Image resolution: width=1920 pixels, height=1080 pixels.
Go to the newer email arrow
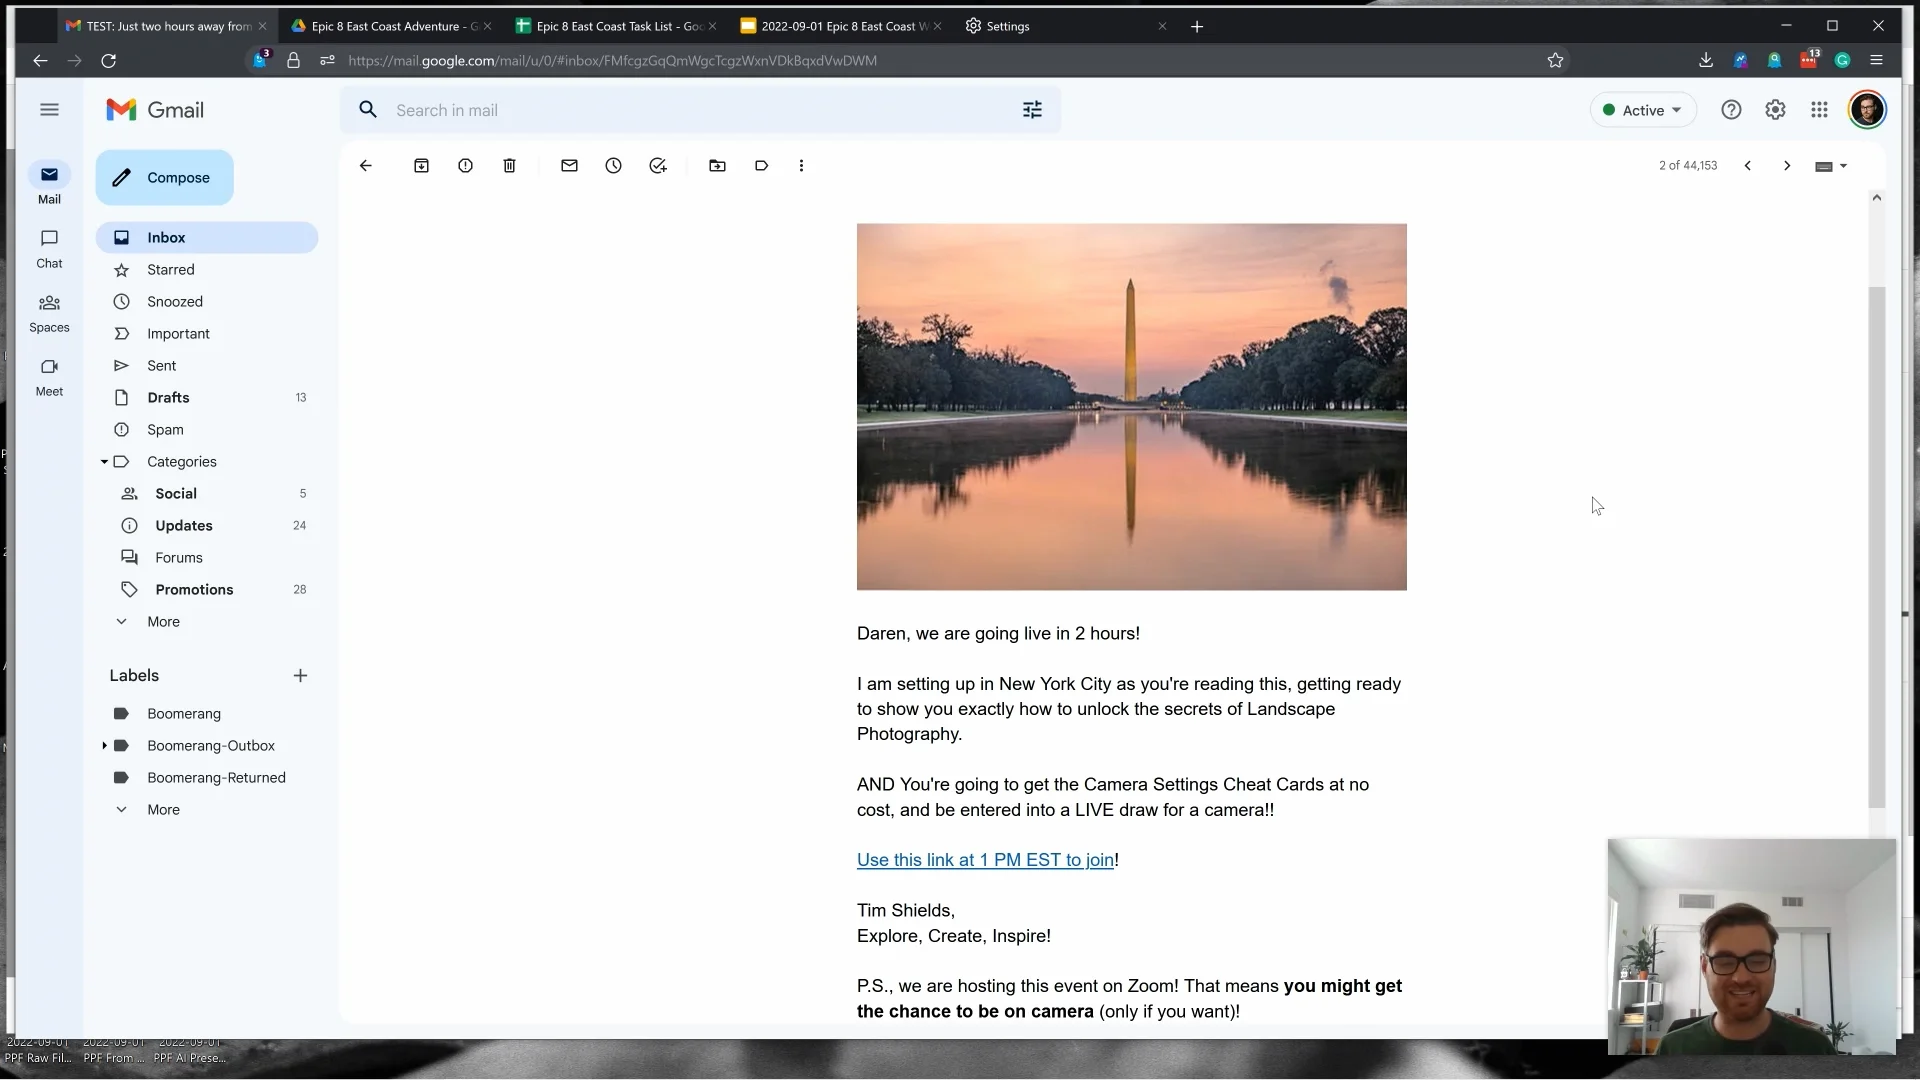click(x=1747, y=166)
